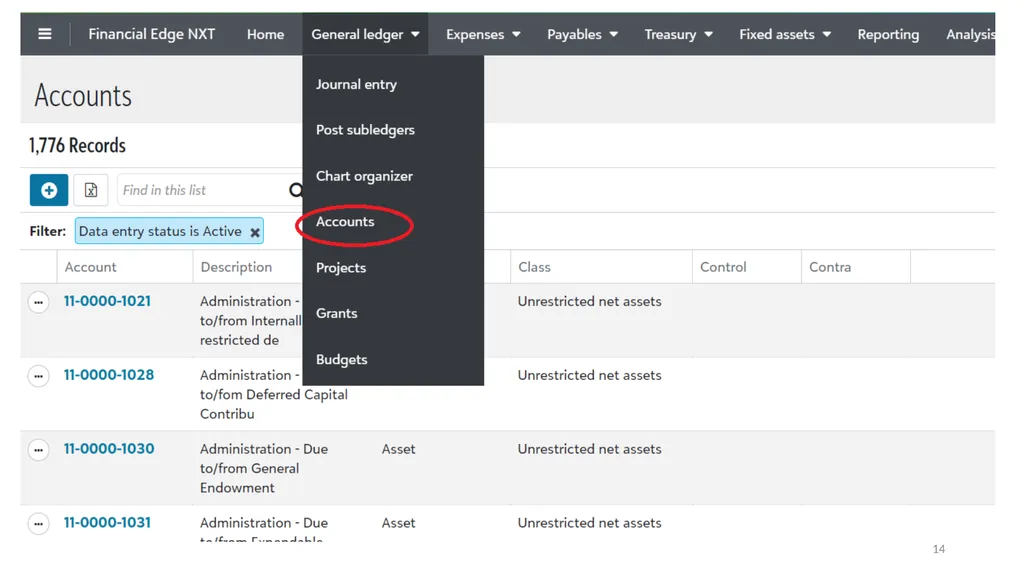Open the Reporting section
The image size is (1024, 575).
click(x=888, y=34)
